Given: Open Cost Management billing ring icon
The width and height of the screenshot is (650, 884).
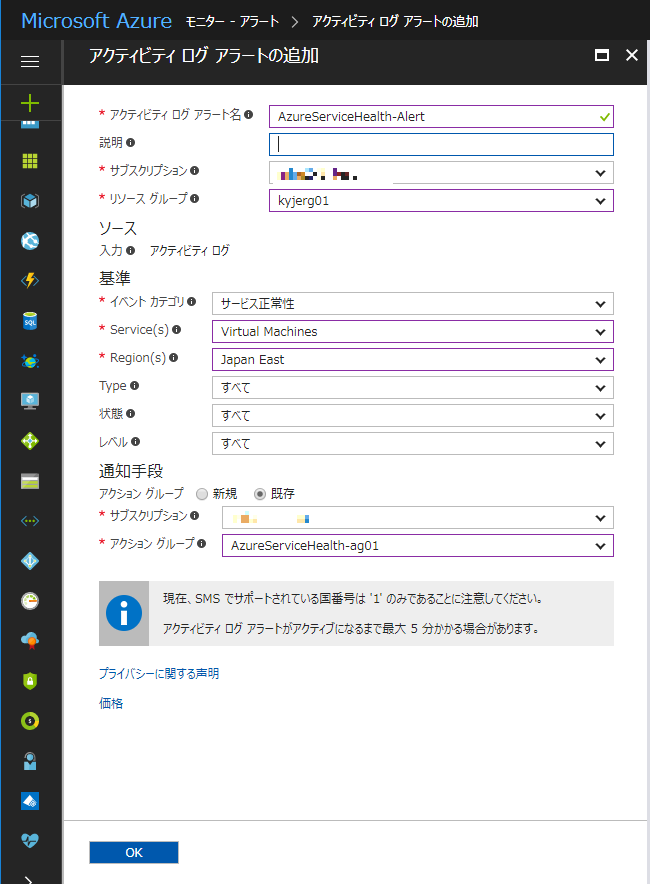Looking at the screenshot, I should point(30,721).
